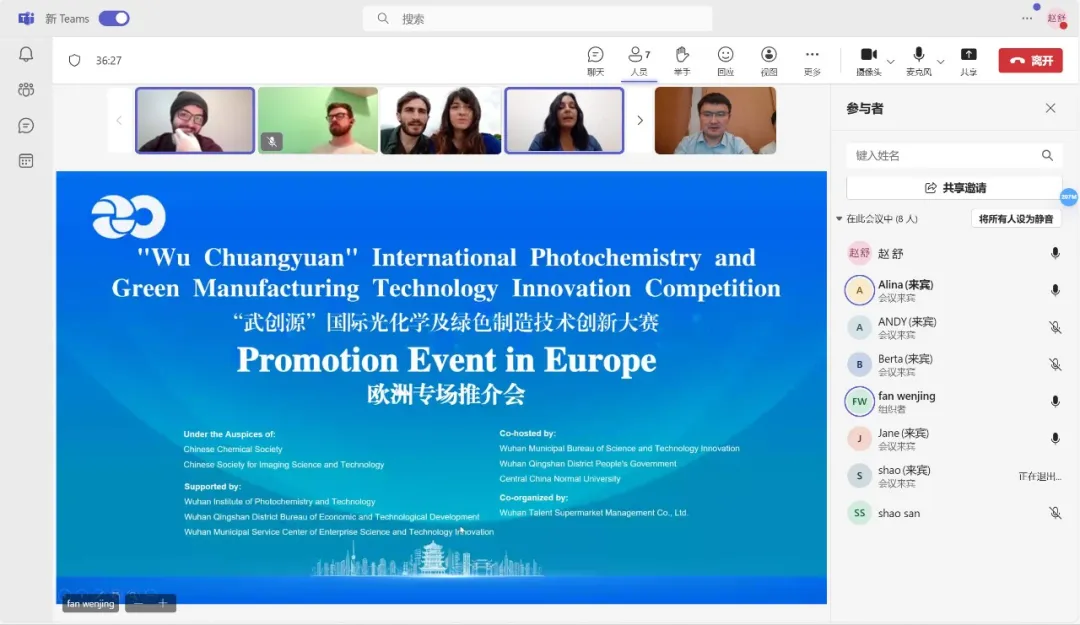
Task: Select the two-person video thumbnail
Action: tap(441, 121)
